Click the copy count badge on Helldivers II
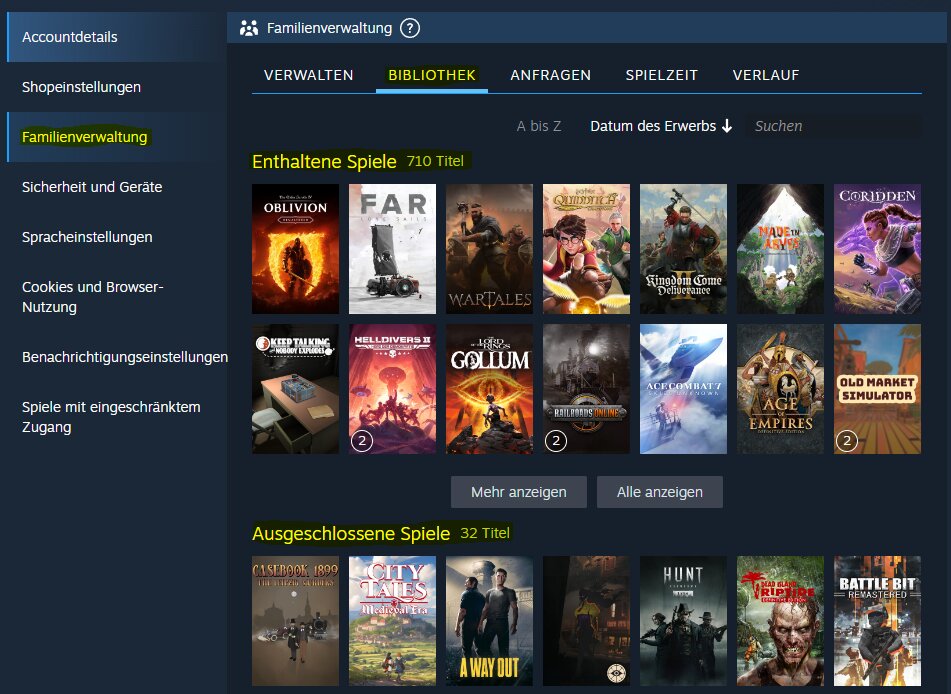Viewport: 951px width, 694px height. (362, 440)
